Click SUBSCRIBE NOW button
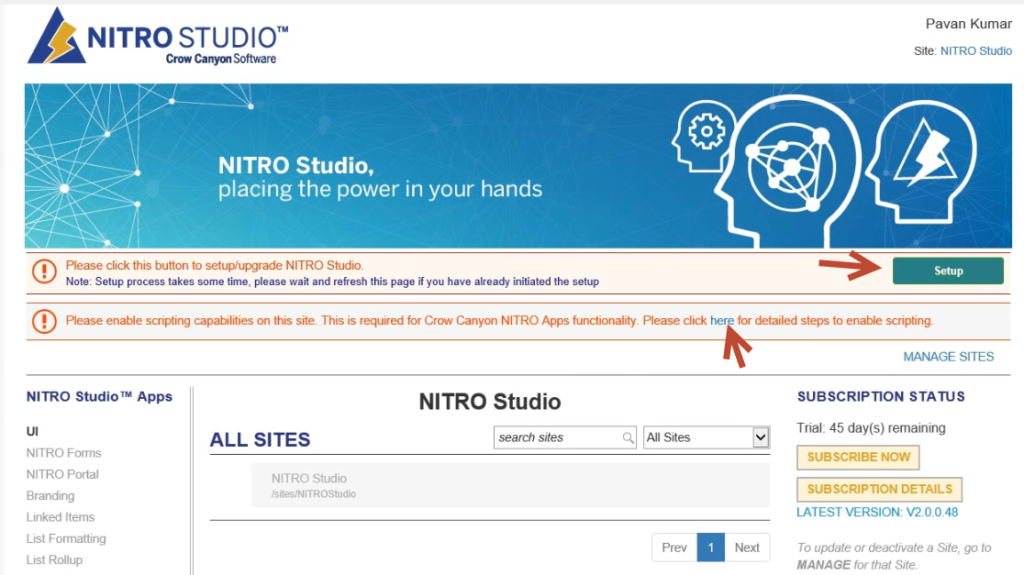 tap(858, 457)
